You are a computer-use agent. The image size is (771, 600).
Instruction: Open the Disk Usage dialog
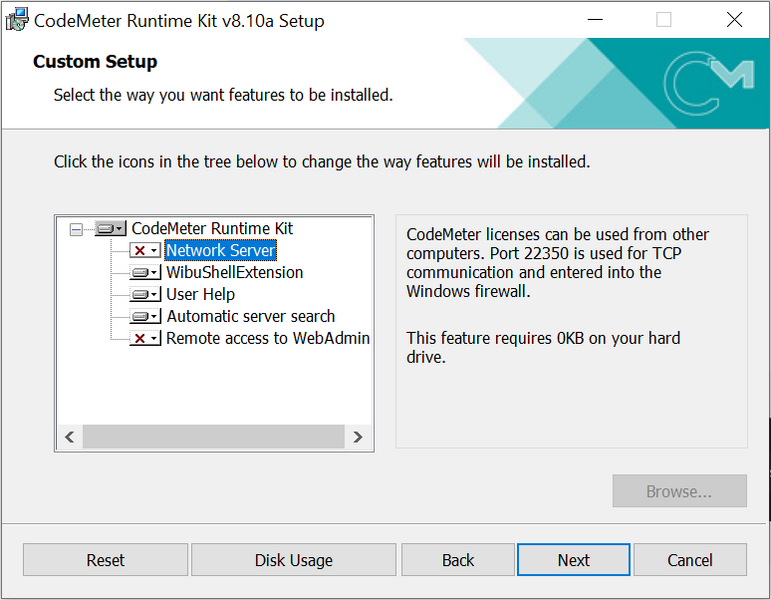[293, 560]
